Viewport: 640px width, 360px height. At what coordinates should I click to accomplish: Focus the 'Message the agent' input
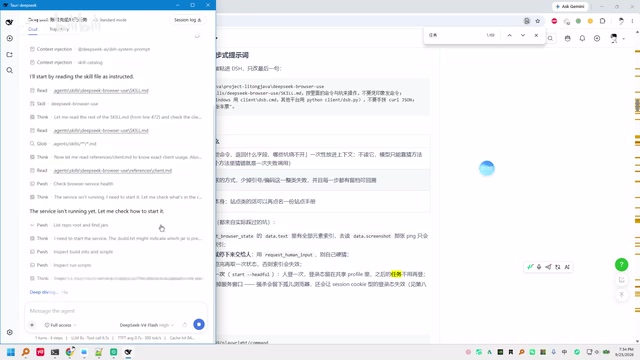pos(116,311)
